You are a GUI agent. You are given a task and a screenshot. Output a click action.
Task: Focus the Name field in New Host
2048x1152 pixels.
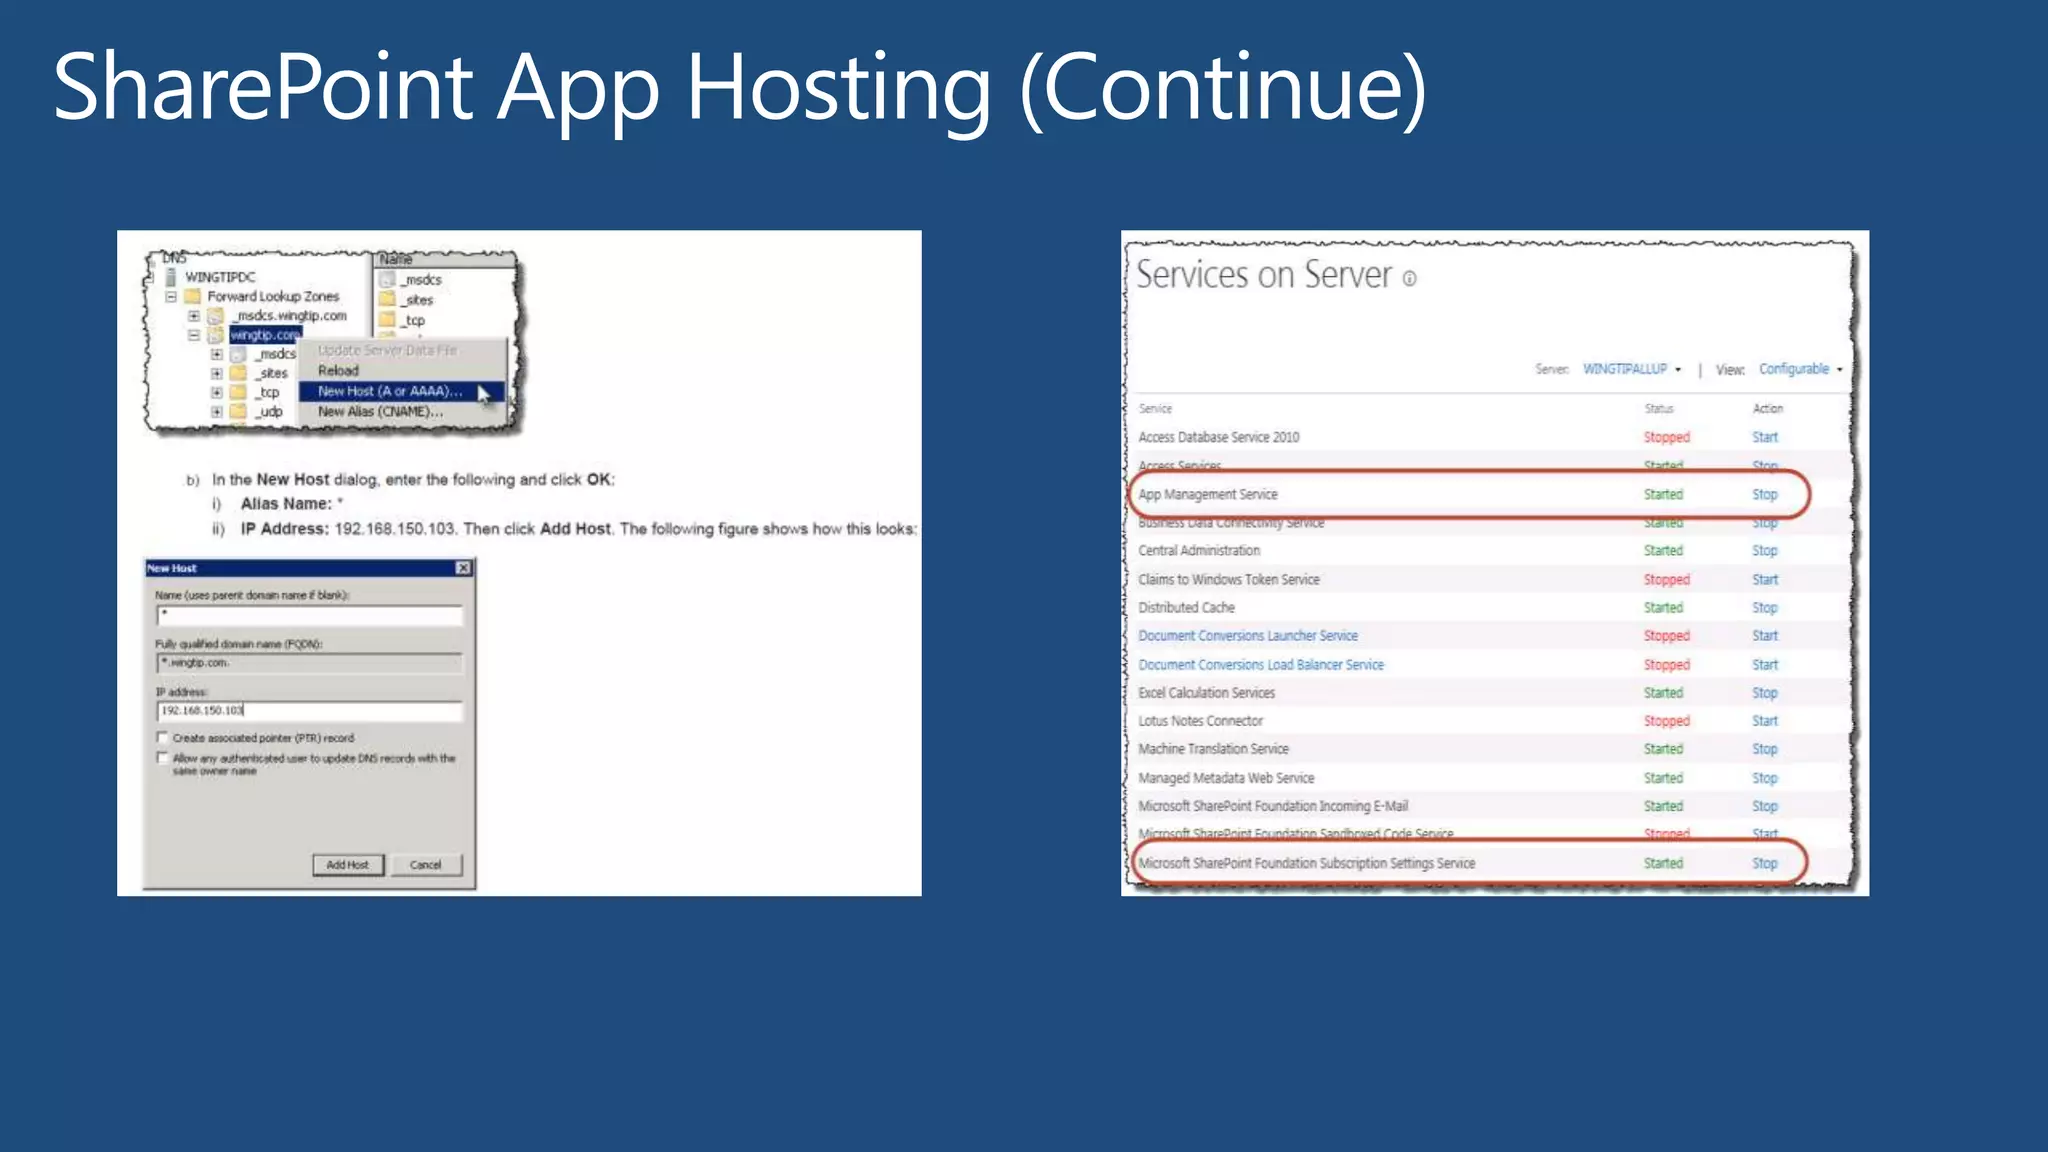point(309,615)
